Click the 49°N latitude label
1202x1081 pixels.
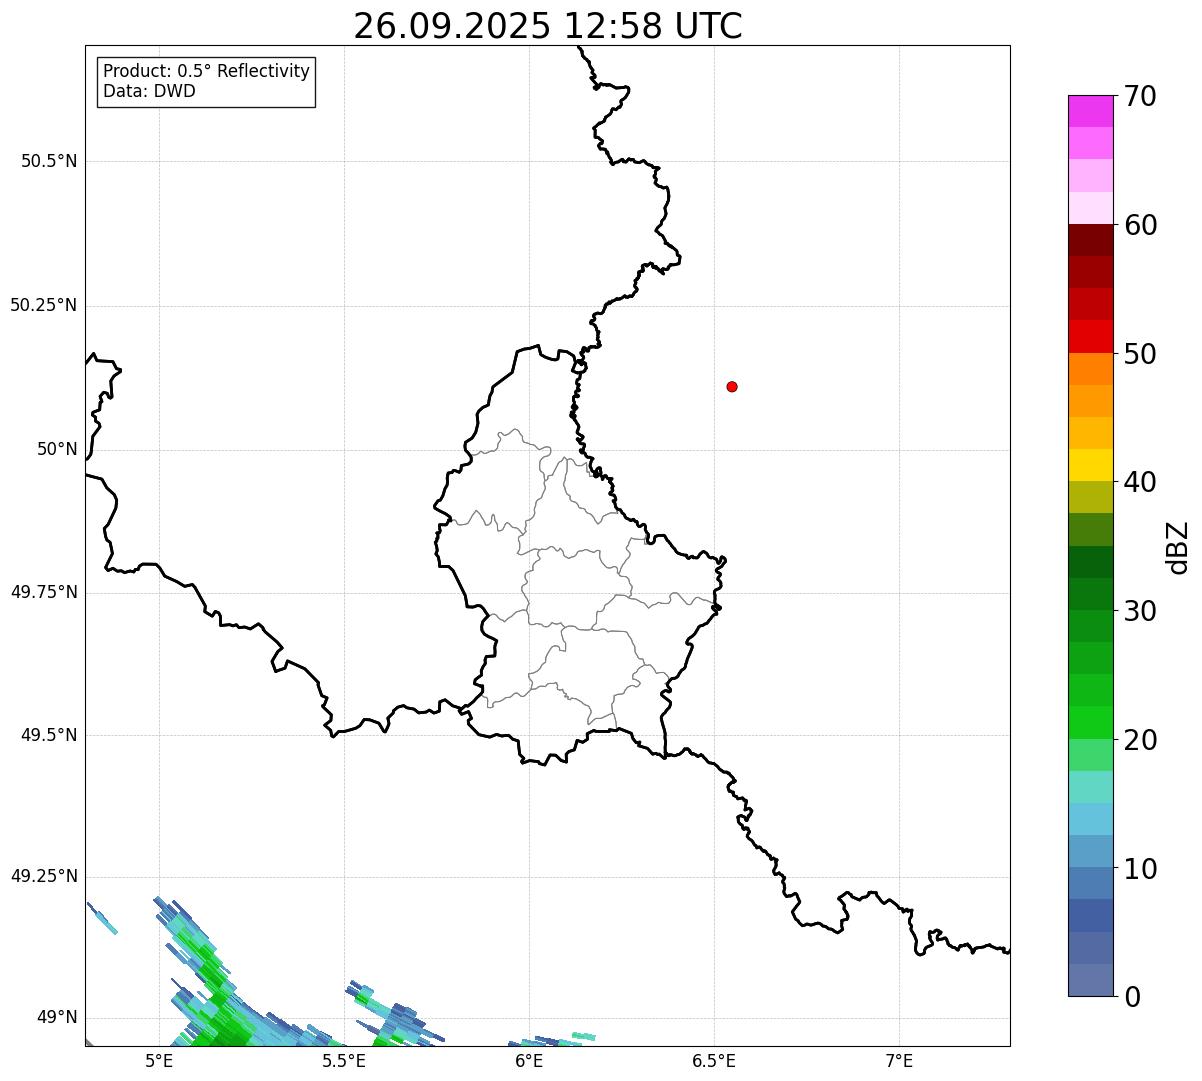pyautogui.click(x=58, y=1018)
